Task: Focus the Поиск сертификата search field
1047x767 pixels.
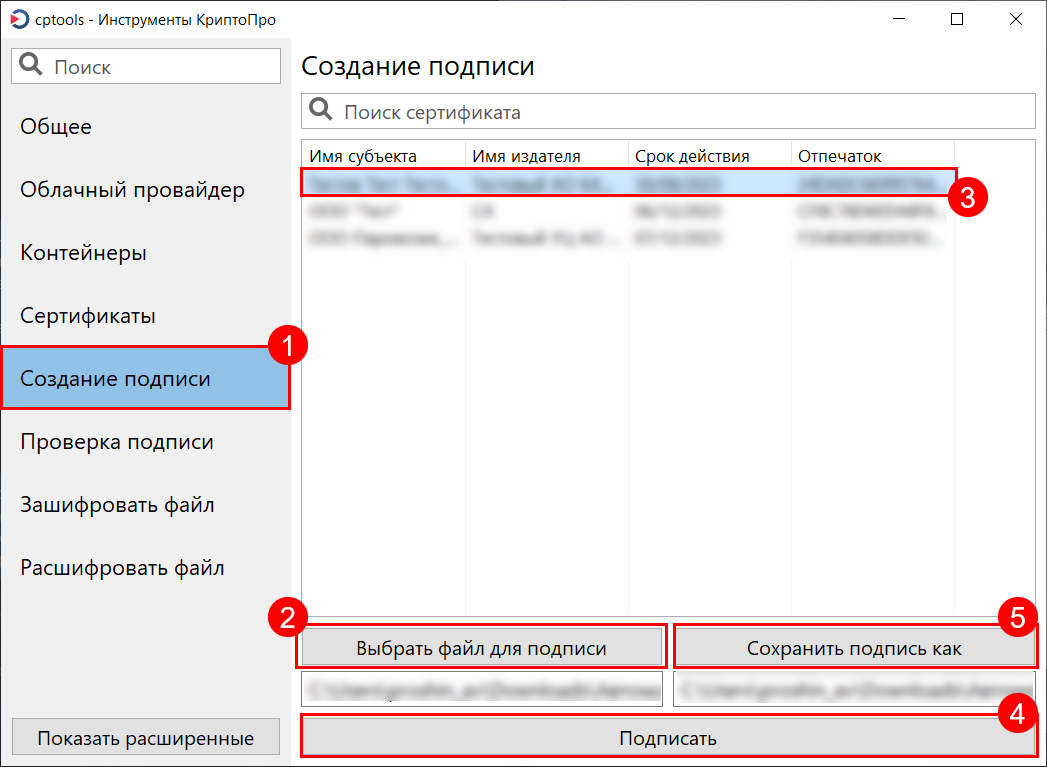Action: (680, 112)
